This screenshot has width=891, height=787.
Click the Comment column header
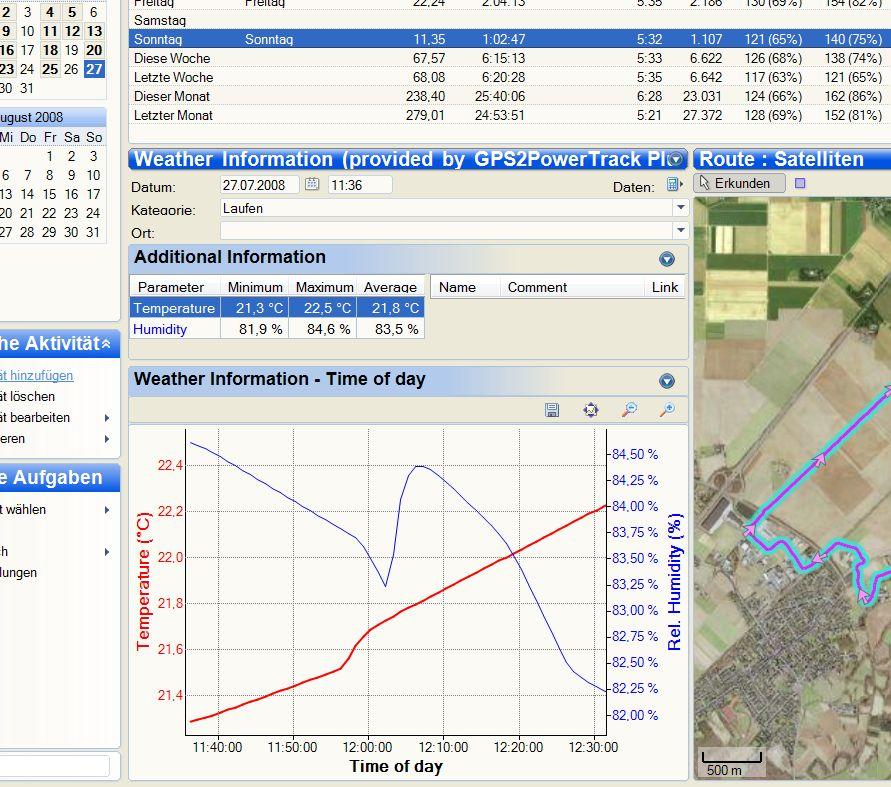(x=572, y=287)
